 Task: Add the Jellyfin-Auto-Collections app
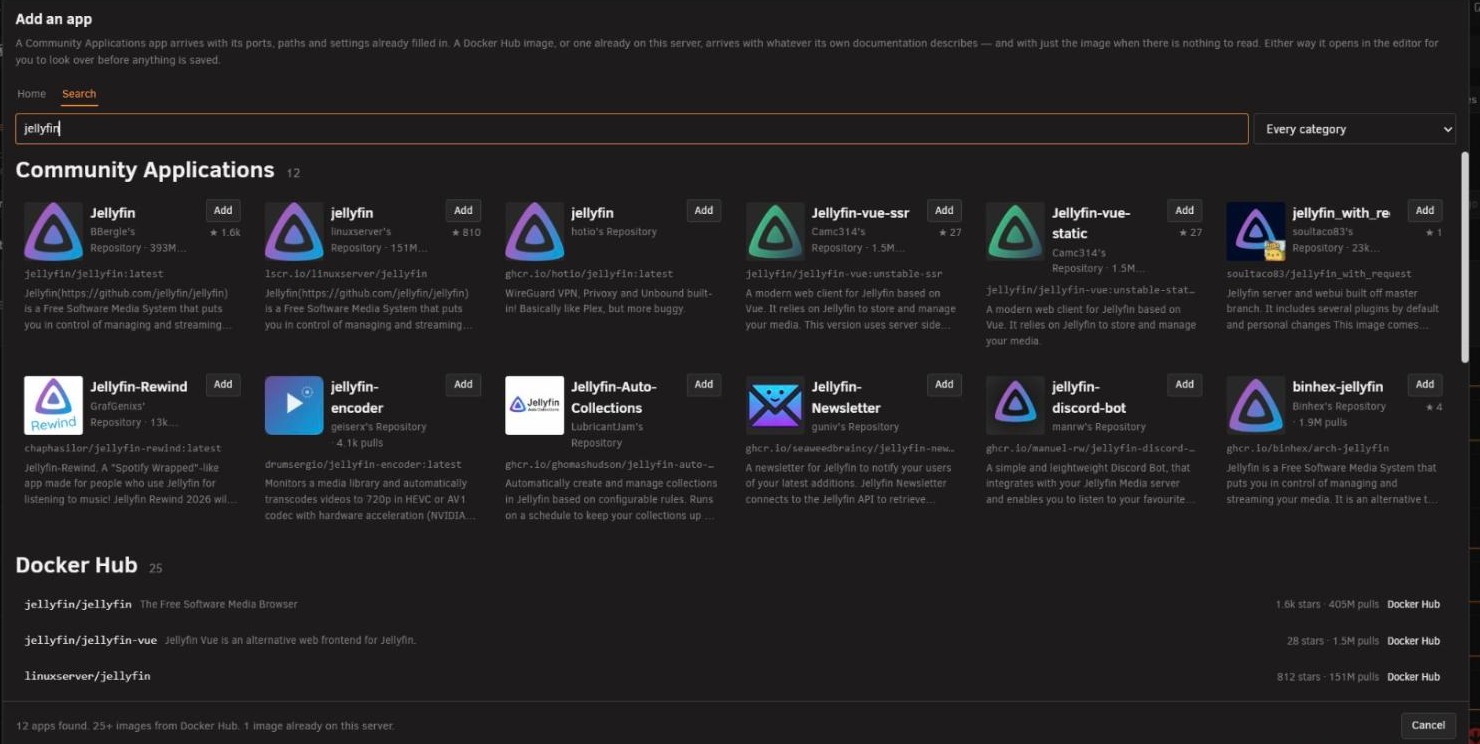coord(704,384)
